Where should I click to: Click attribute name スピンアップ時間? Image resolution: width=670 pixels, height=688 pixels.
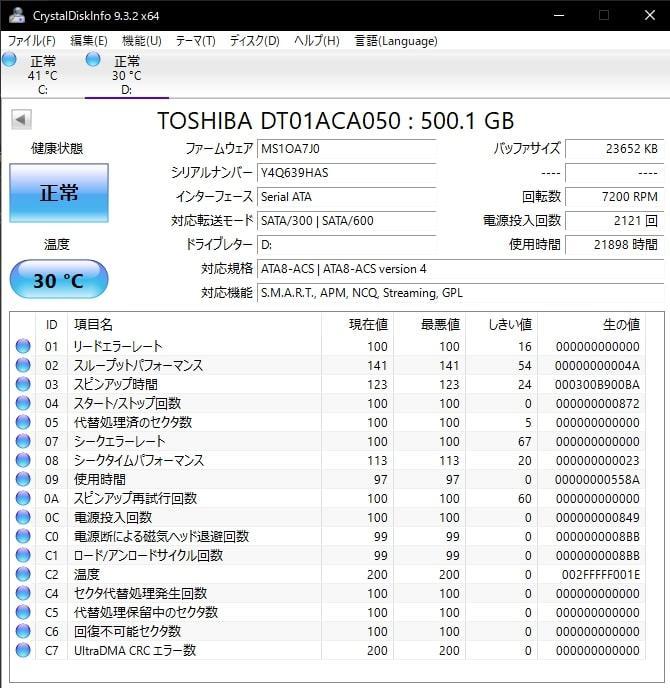(x=115, y=384)
